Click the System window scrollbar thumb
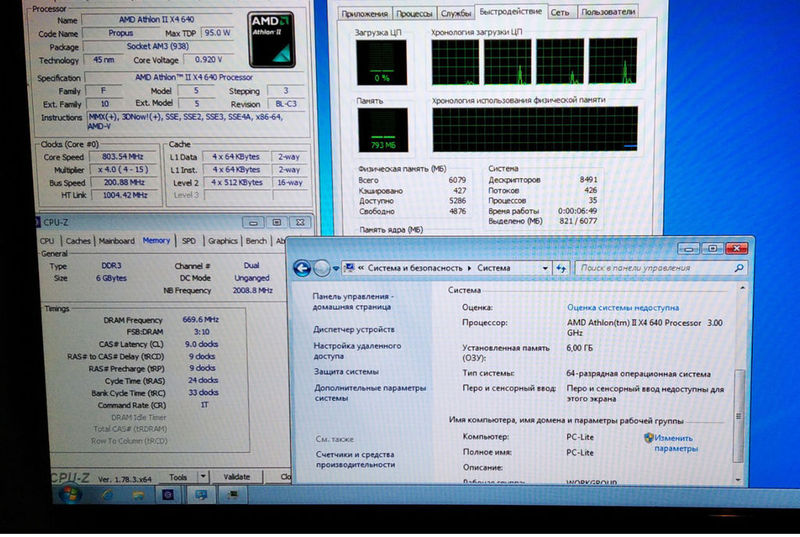Screen dimensions: 800x537 coord(738,416)
